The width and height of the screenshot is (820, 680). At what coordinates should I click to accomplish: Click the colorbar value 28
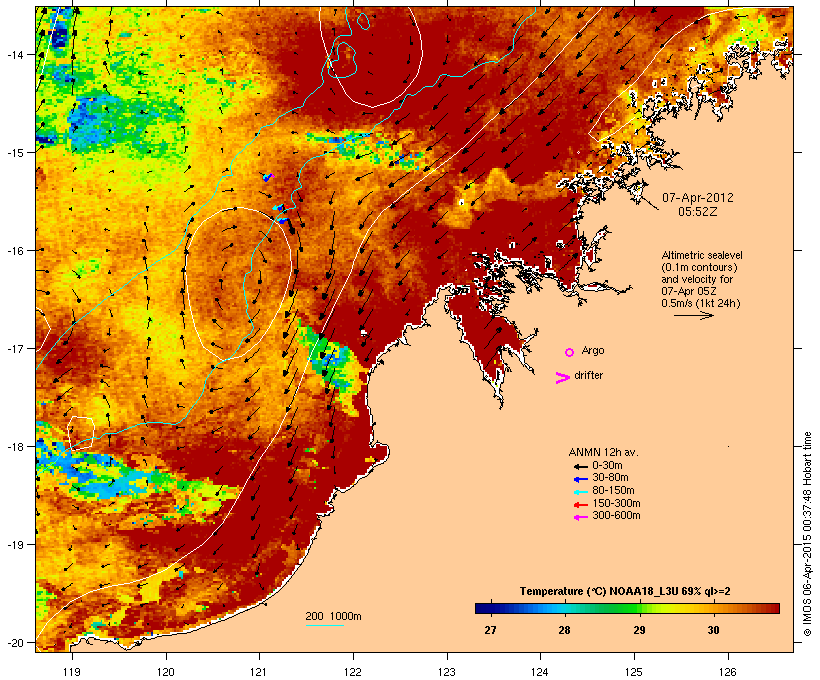click(x=564, y=630)
